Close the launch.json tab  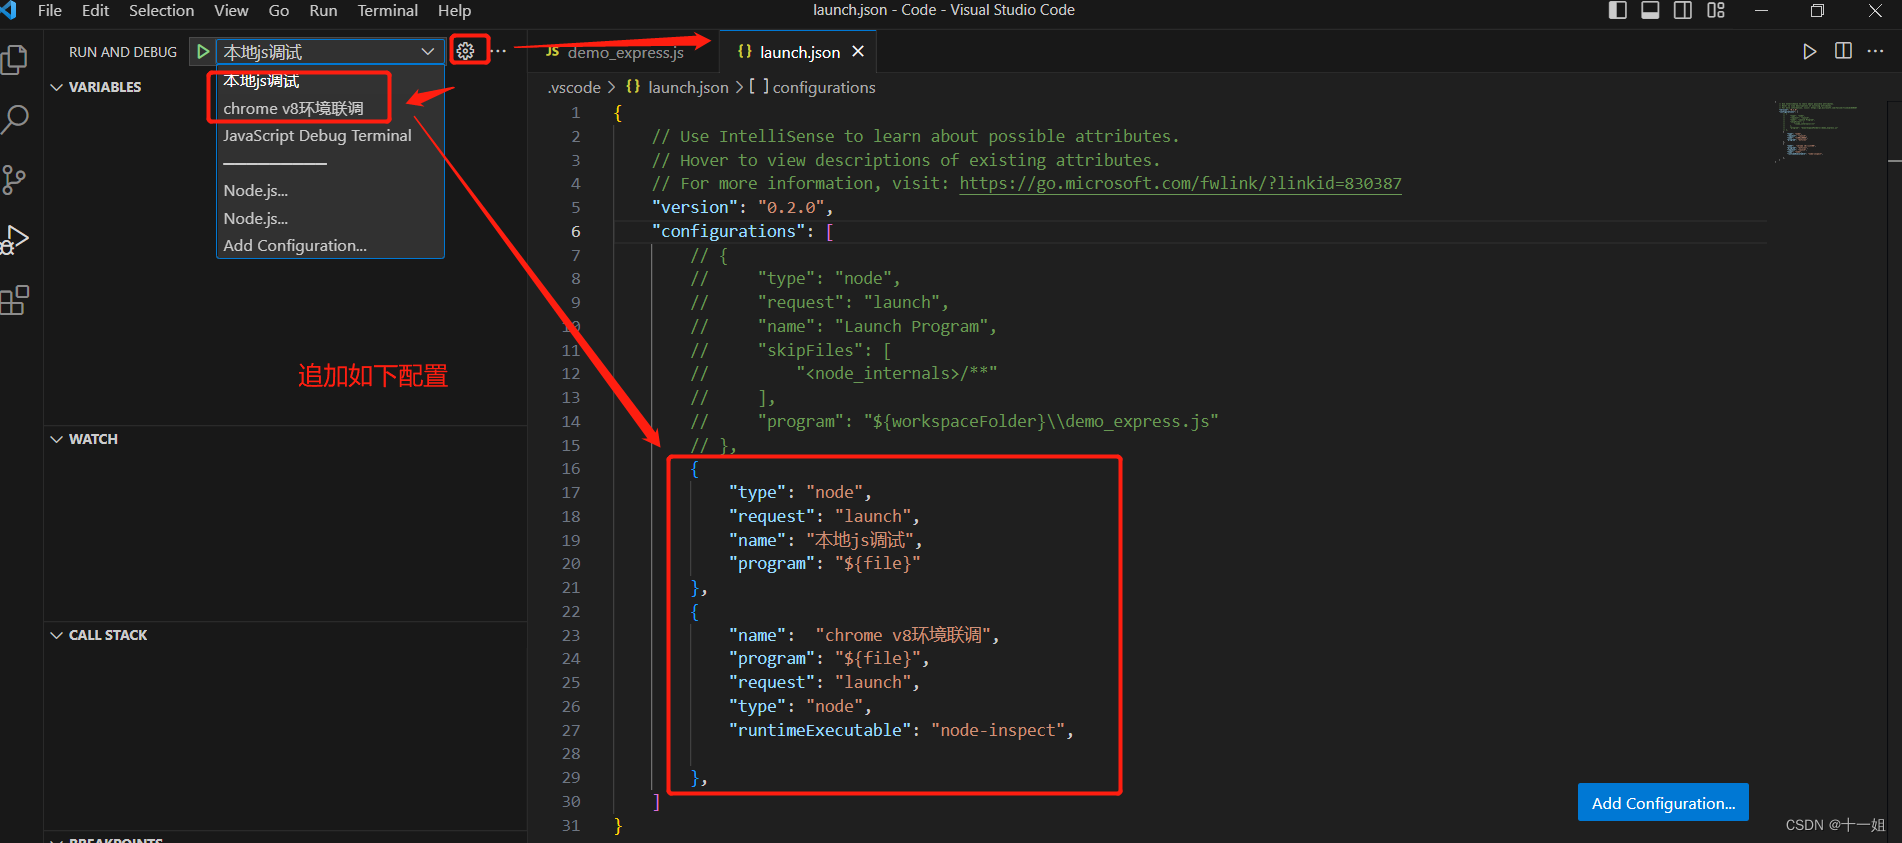(x=858, y=51)
